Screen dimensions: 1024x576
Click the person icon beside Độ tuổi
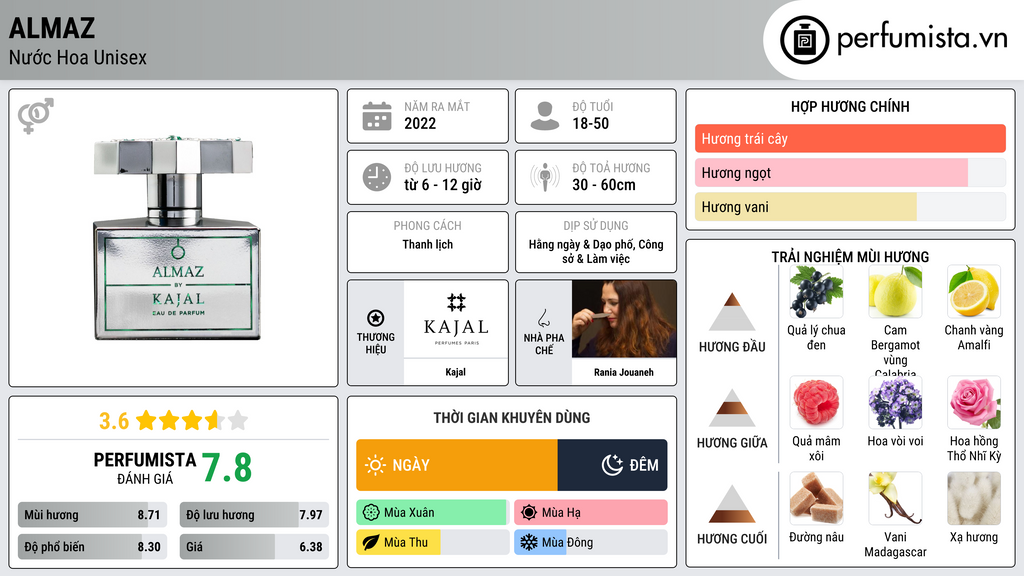tap(545, 116)
